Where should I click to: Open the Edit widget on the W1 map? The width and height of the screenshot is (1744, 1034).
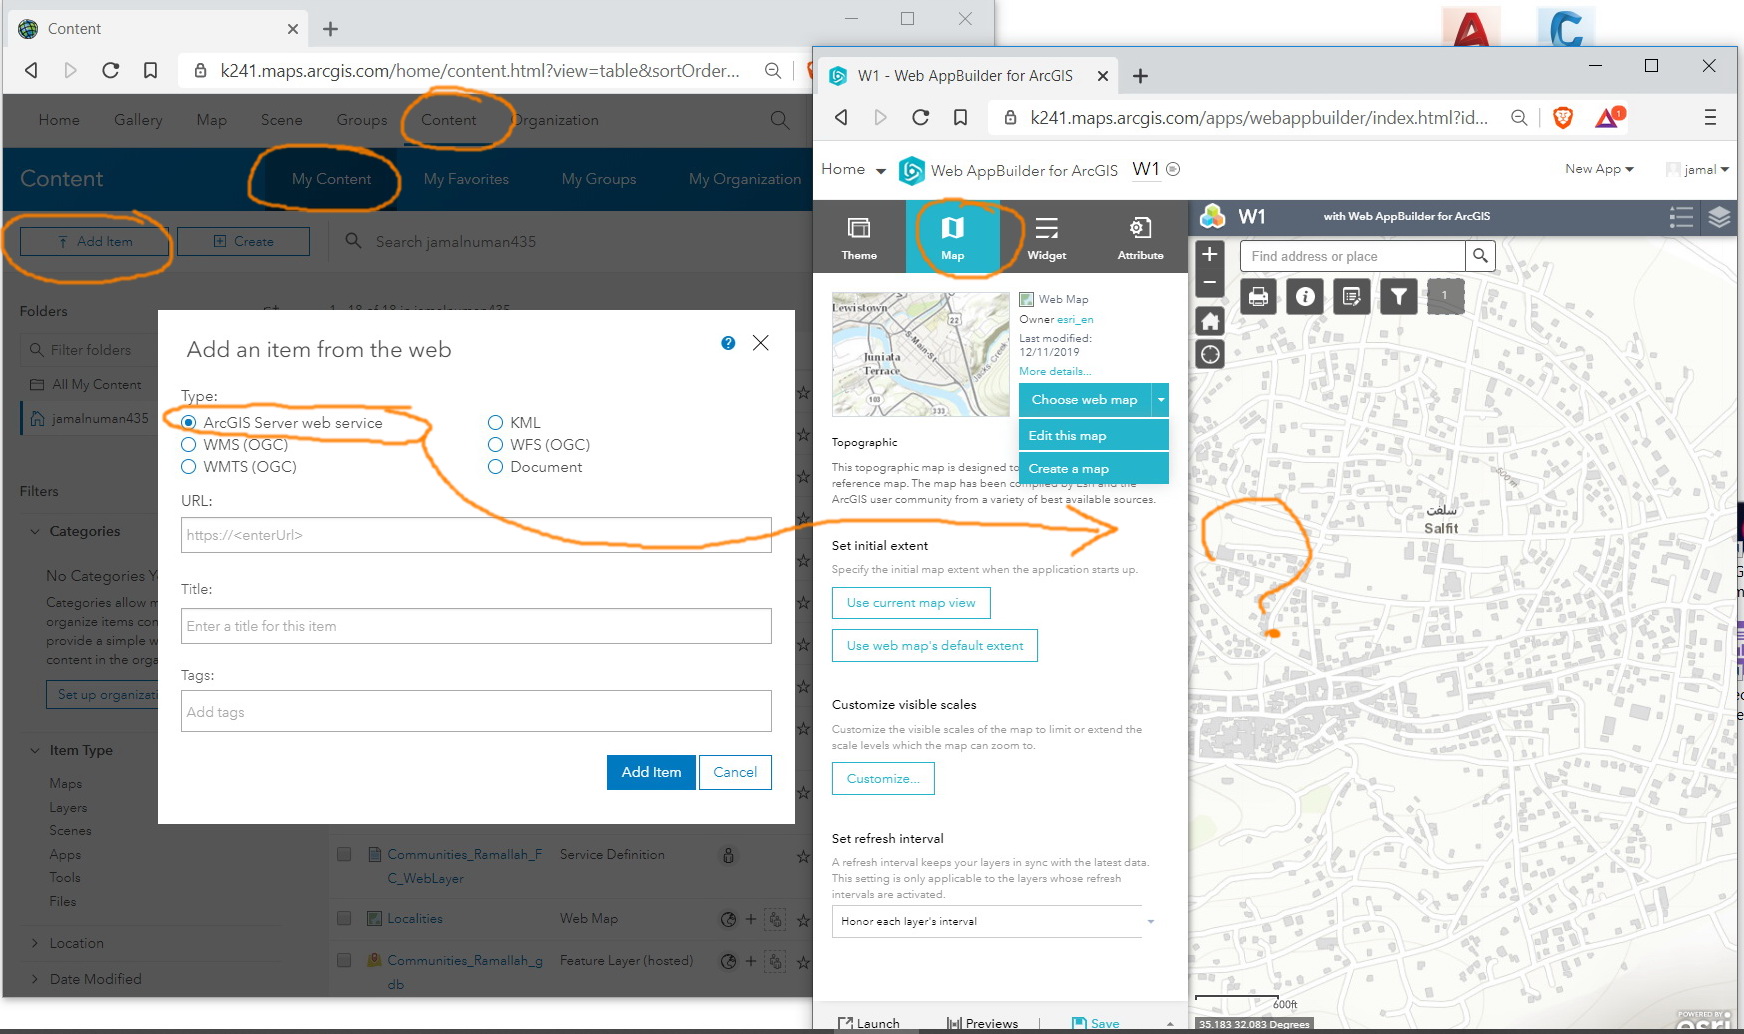(1352, 296)
